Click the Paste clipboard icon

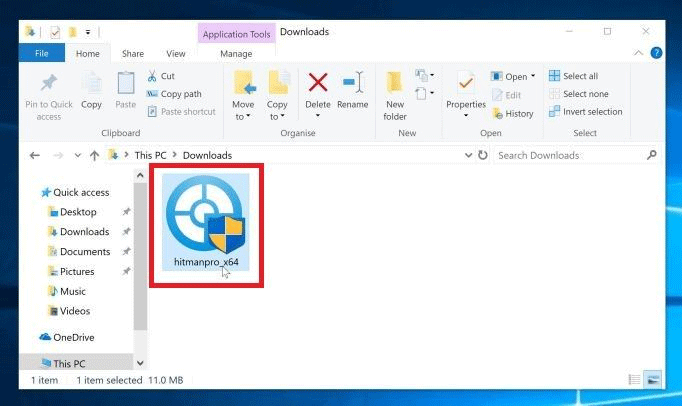pos(126,83)
